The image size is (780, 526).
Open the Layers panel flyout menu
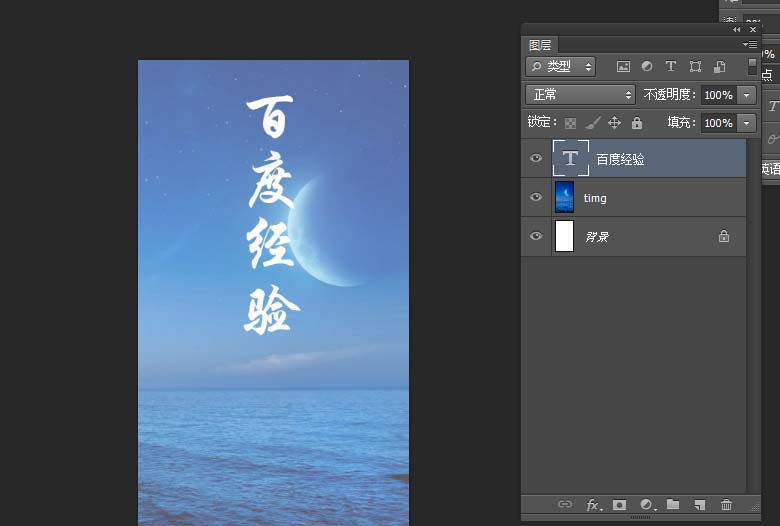click(750, 45)
